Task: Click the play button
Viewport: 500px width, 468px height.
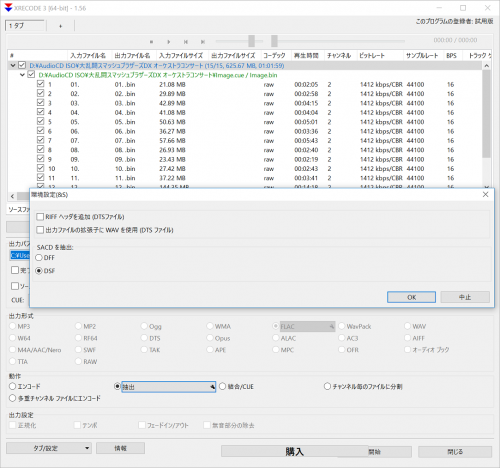Action: tap(169, 42)
